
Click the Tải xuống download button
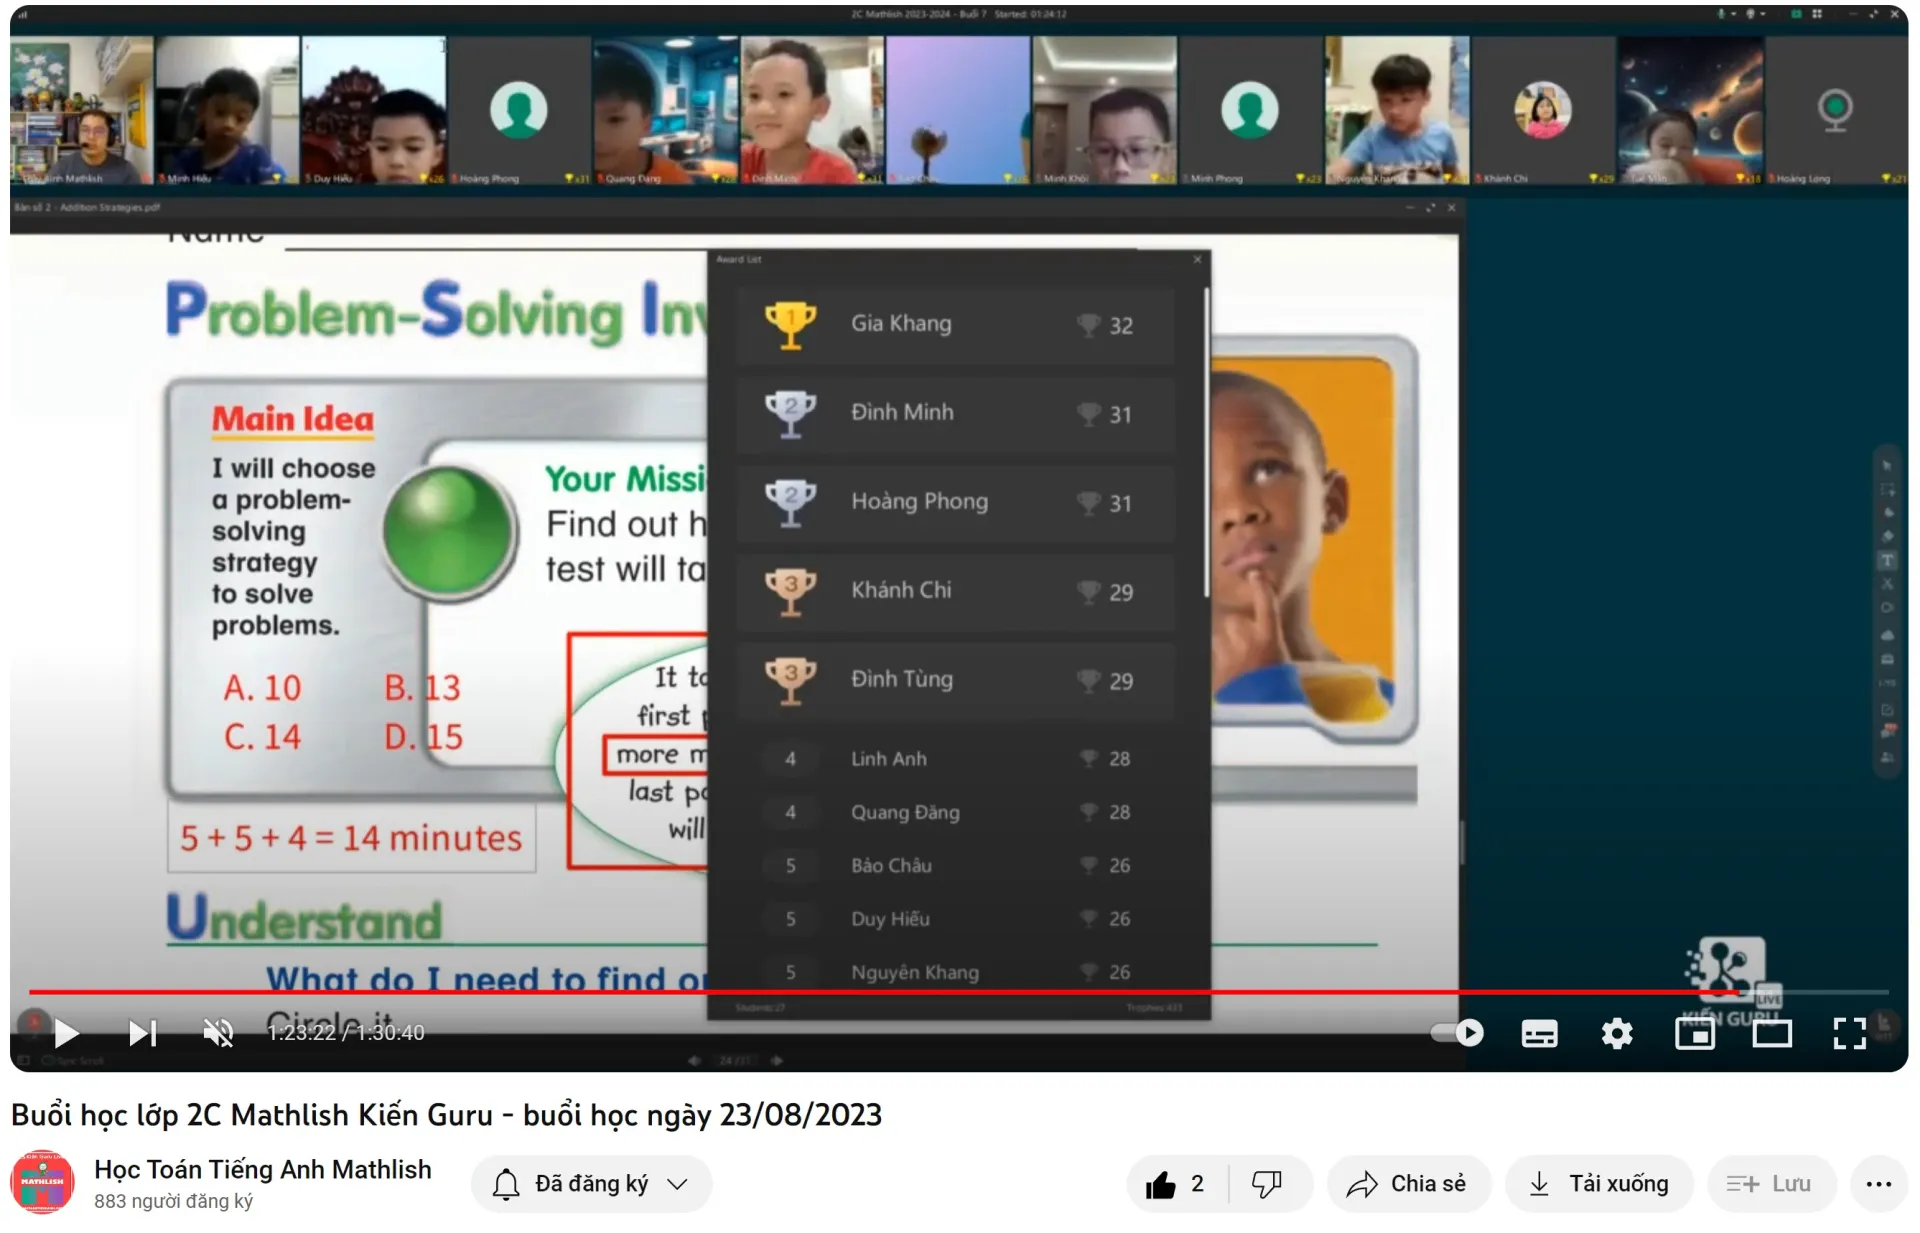[x=1598, y=1184]
